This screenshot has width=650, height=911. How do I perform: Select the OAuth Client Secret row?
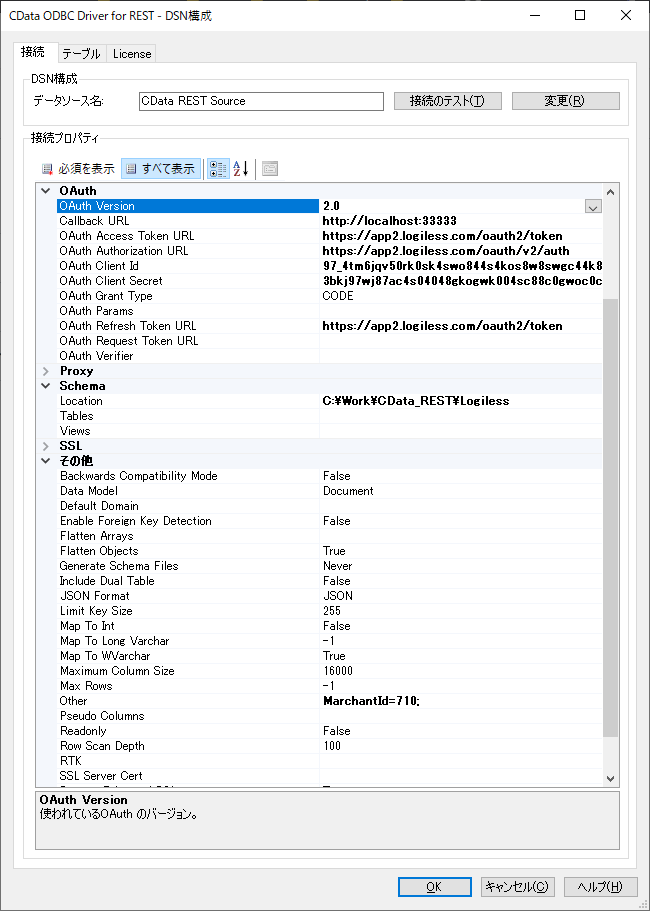(330, 281)
